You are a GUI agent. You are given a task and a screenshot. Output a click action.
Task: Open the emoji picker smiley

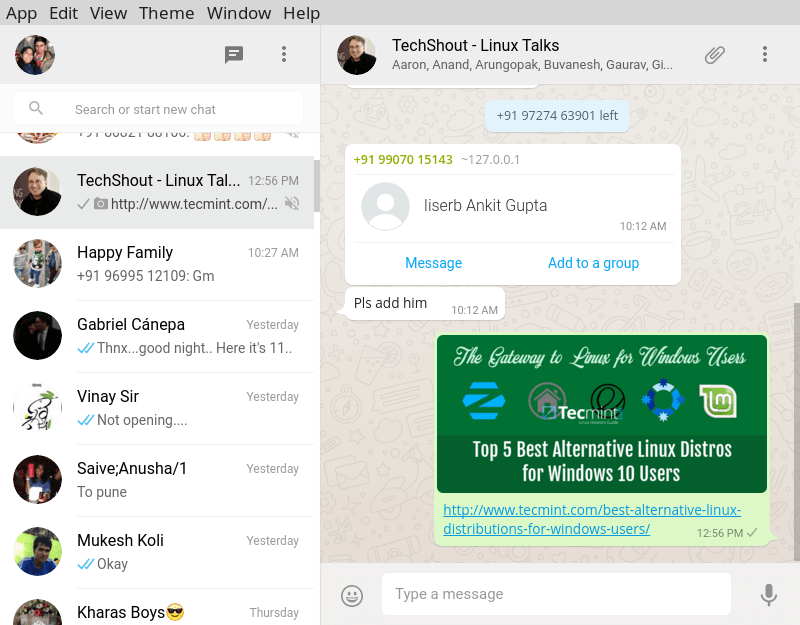352,595
